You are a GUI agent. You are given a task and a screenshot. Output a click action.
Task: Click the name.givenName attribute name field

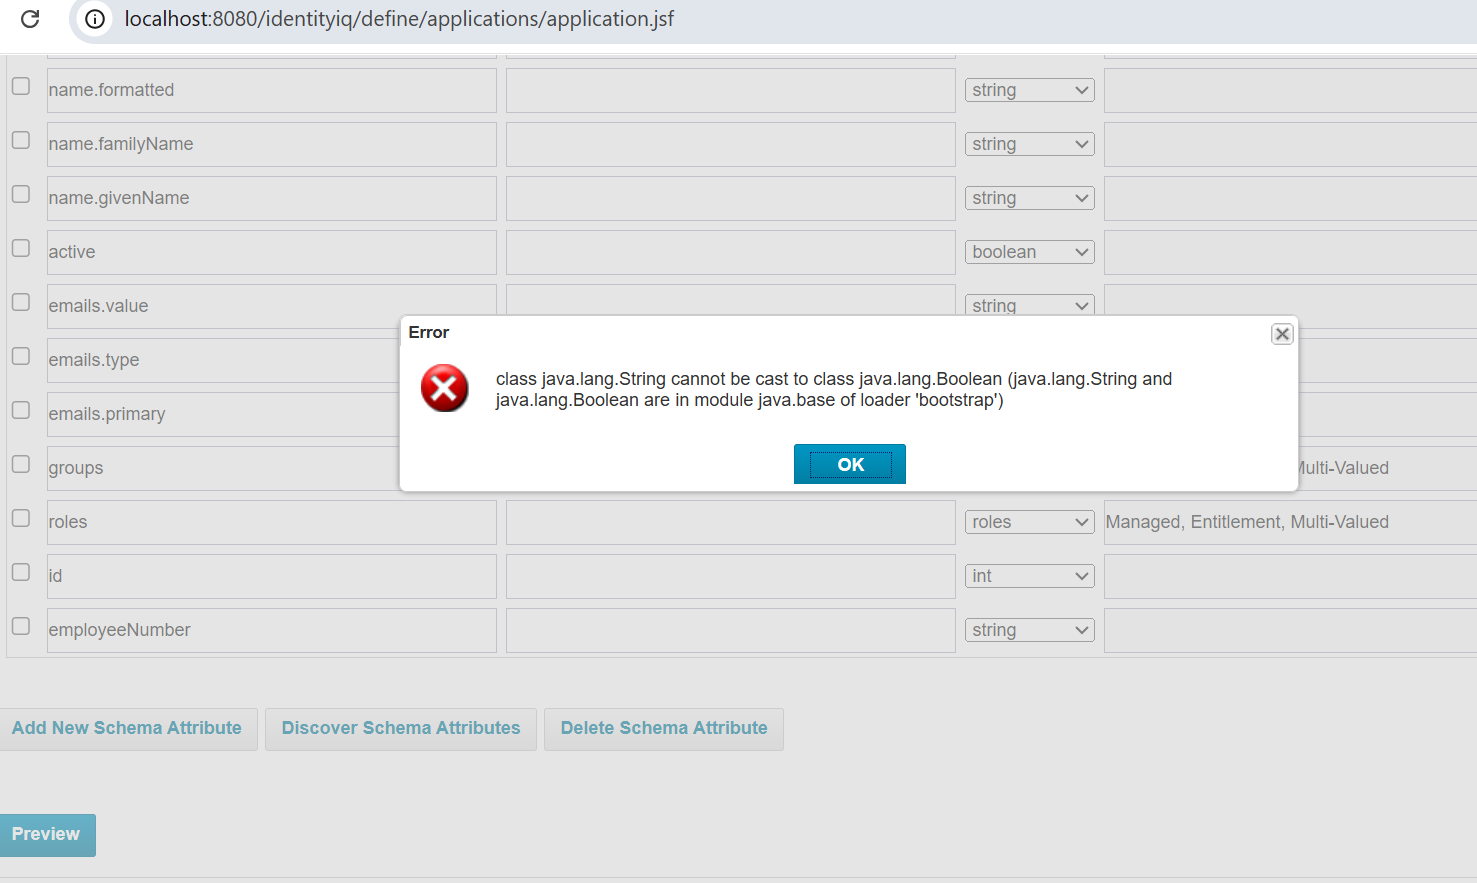272,198
